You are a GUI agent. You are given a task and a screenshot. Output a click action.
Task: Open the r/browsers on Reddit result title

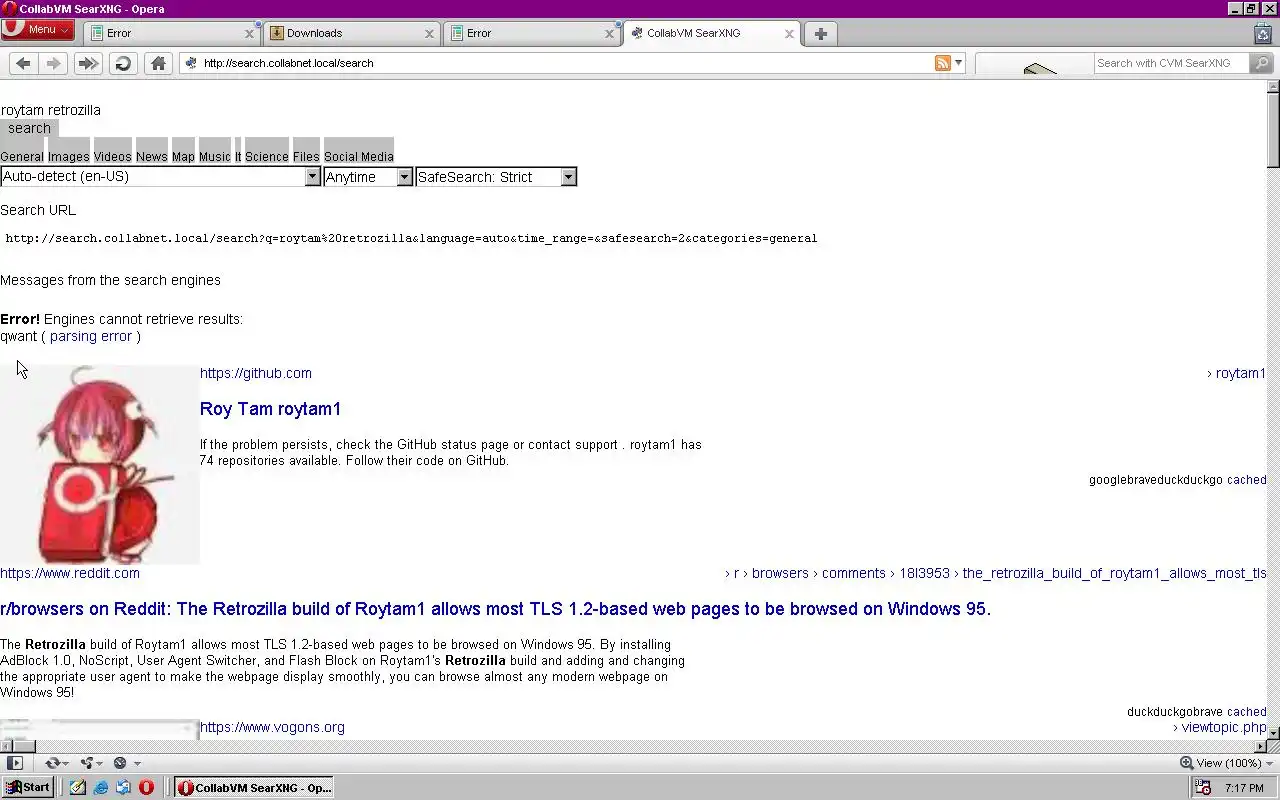click(x=496, y=609)
